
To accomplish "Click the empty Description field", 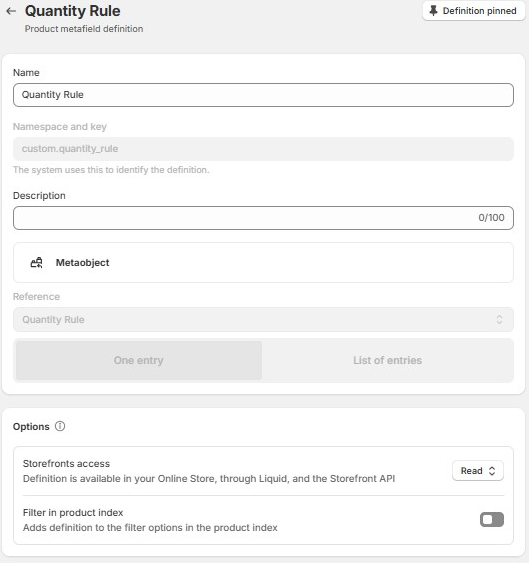I will pos(263,218).
